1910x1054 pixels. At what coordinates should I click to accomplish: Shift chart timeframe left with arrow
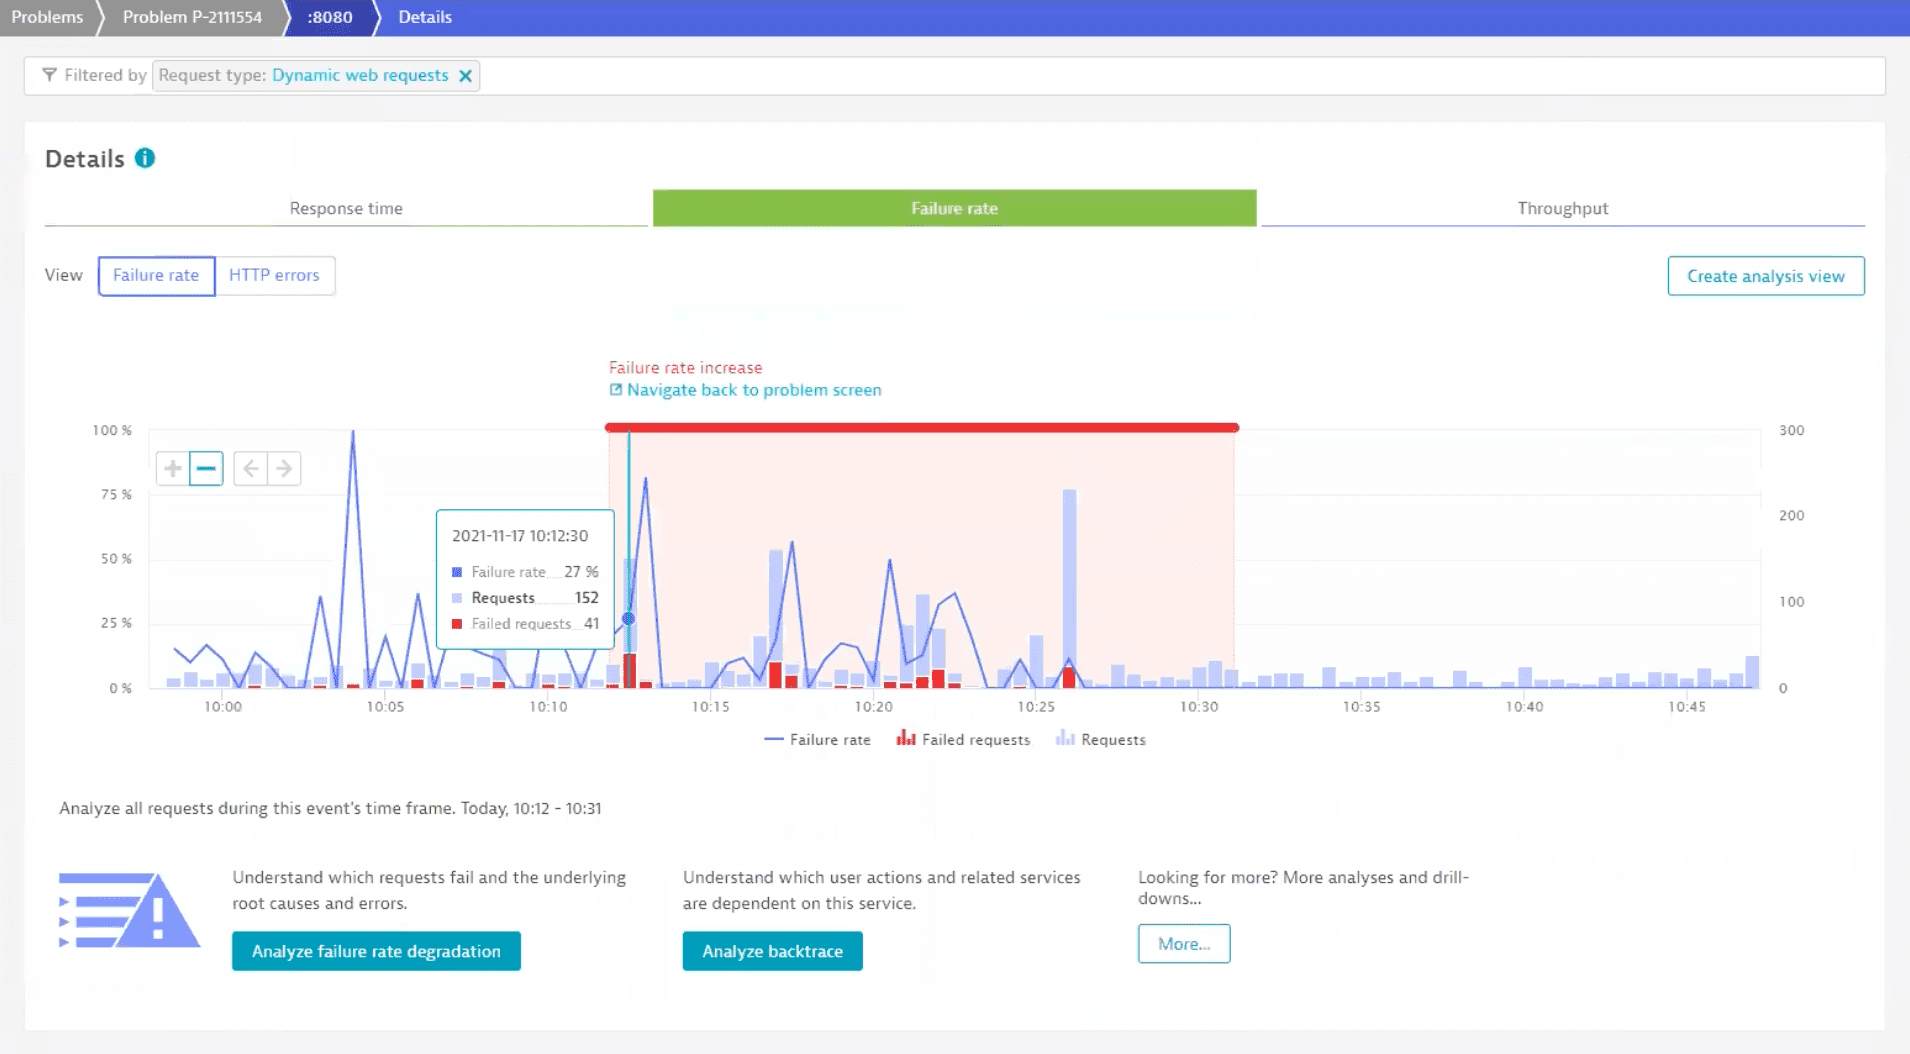pos(251,468)
